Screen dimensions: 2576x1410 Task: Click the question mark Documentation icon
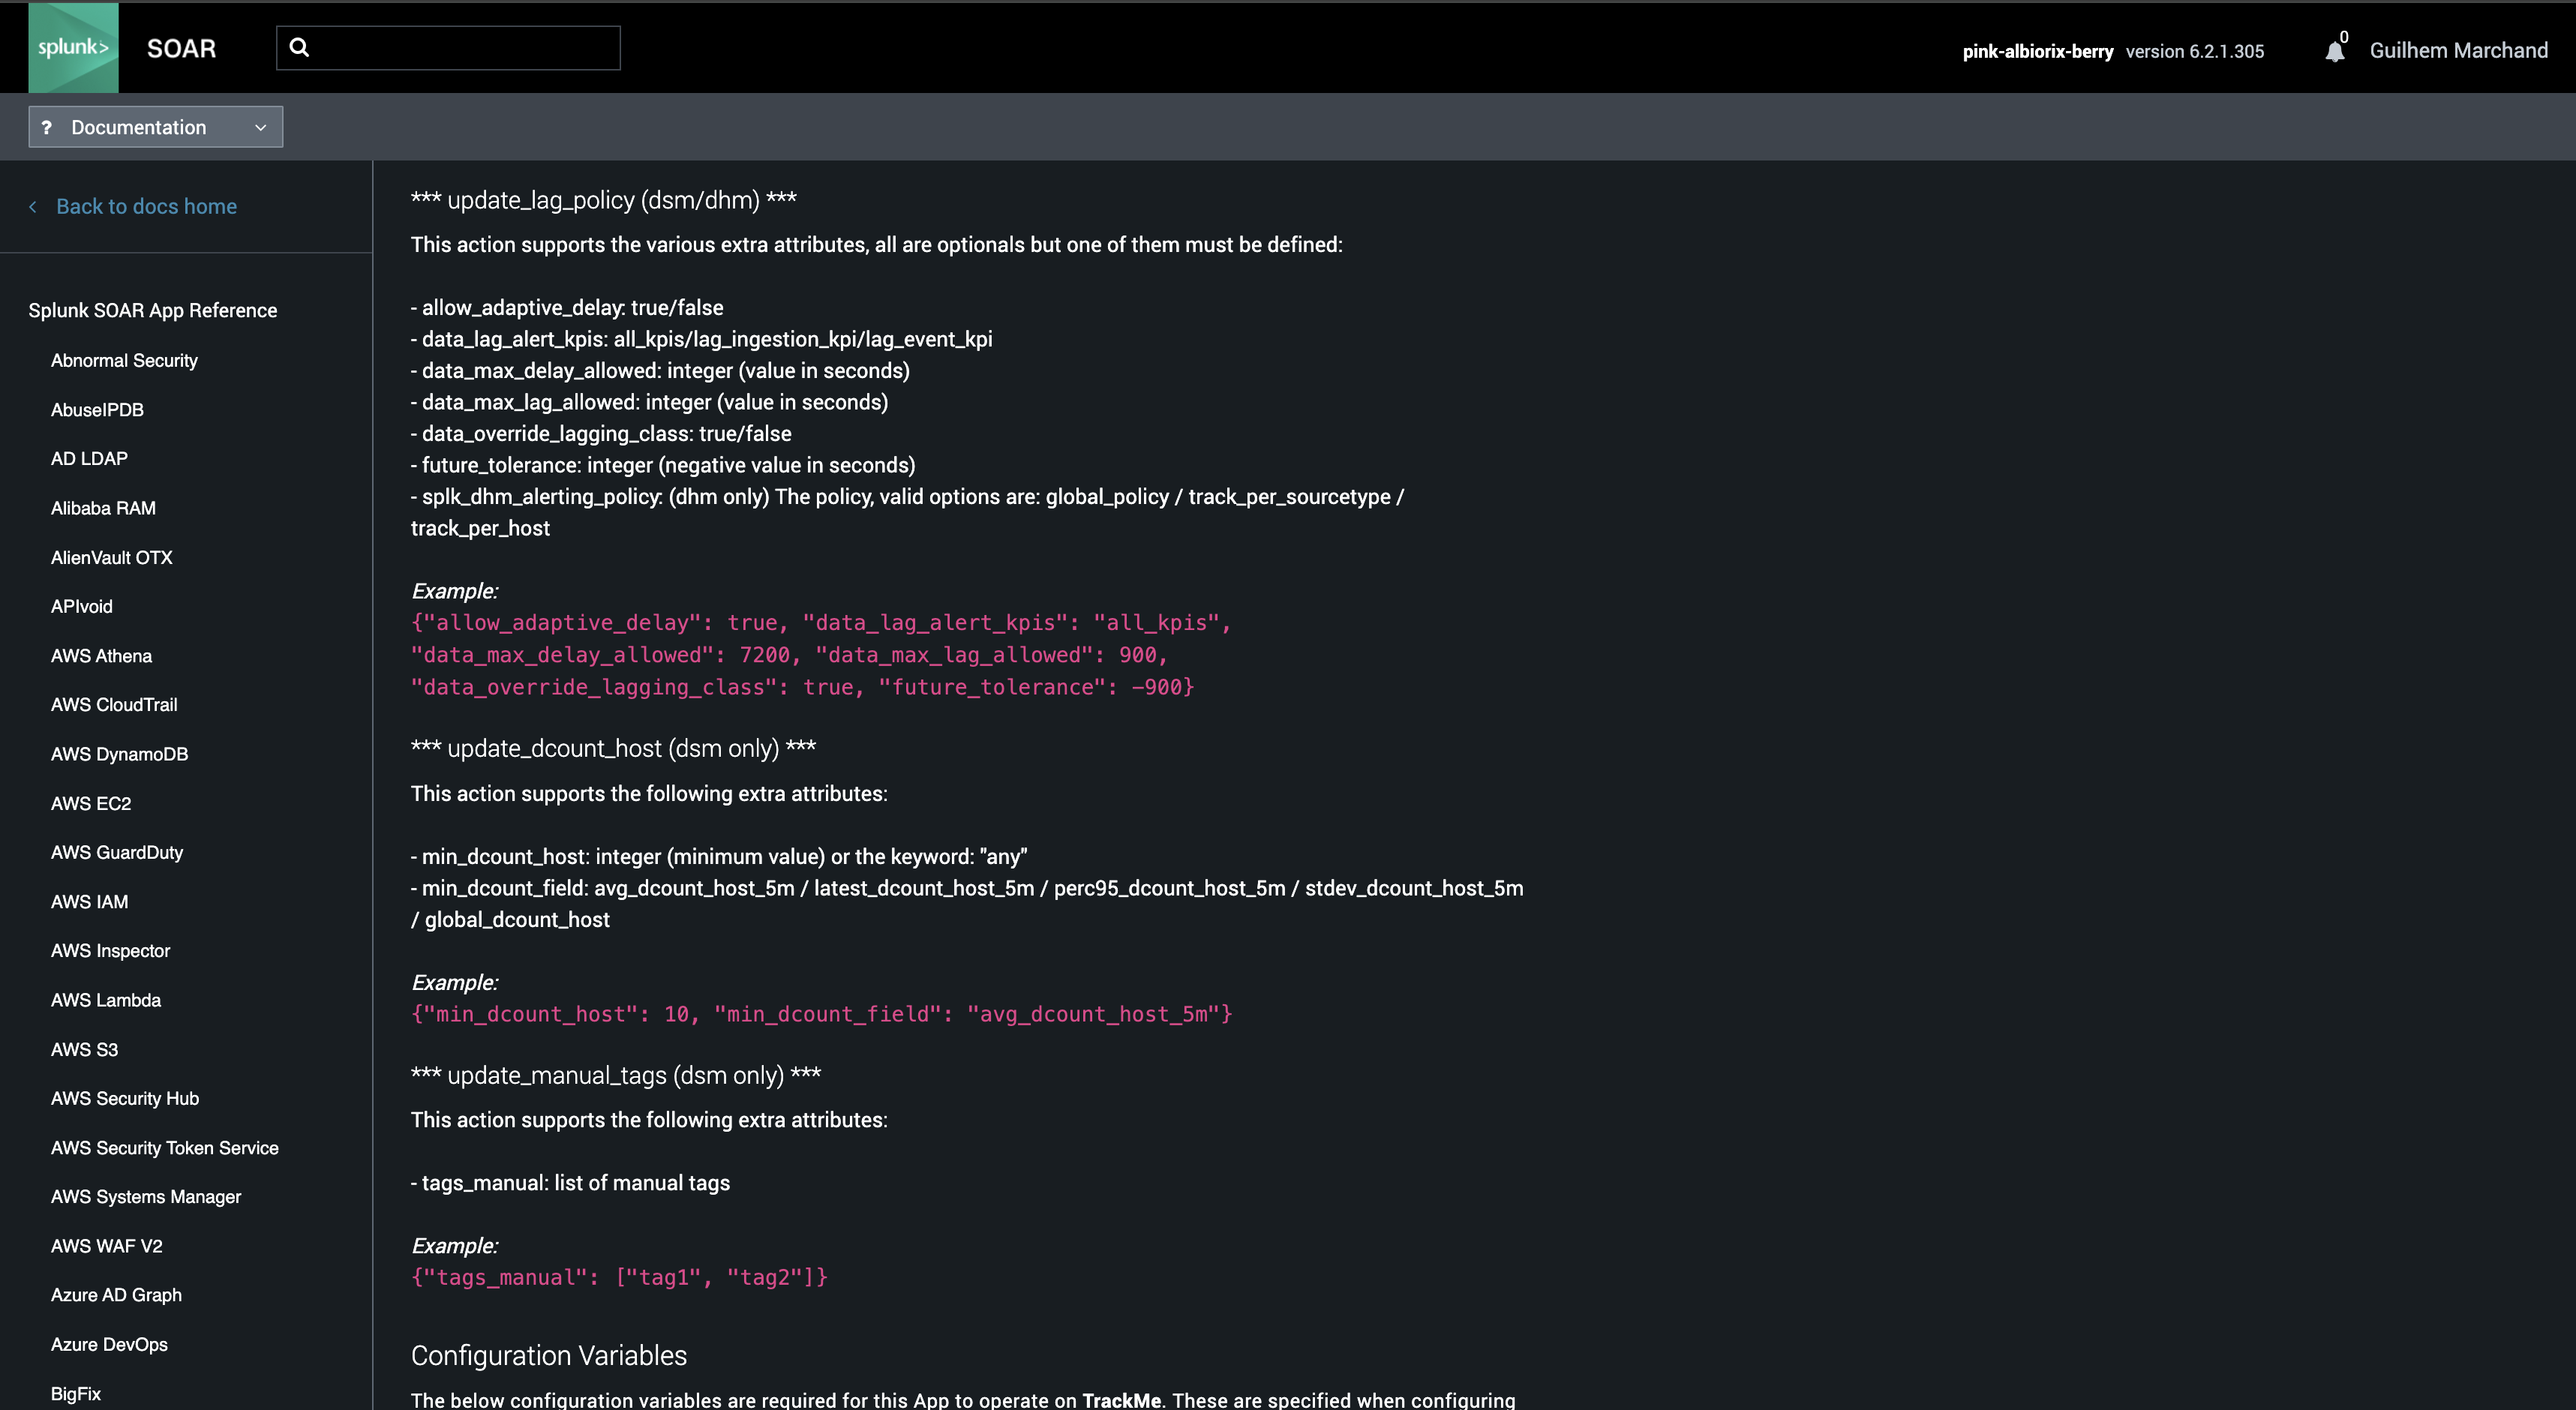46,127
